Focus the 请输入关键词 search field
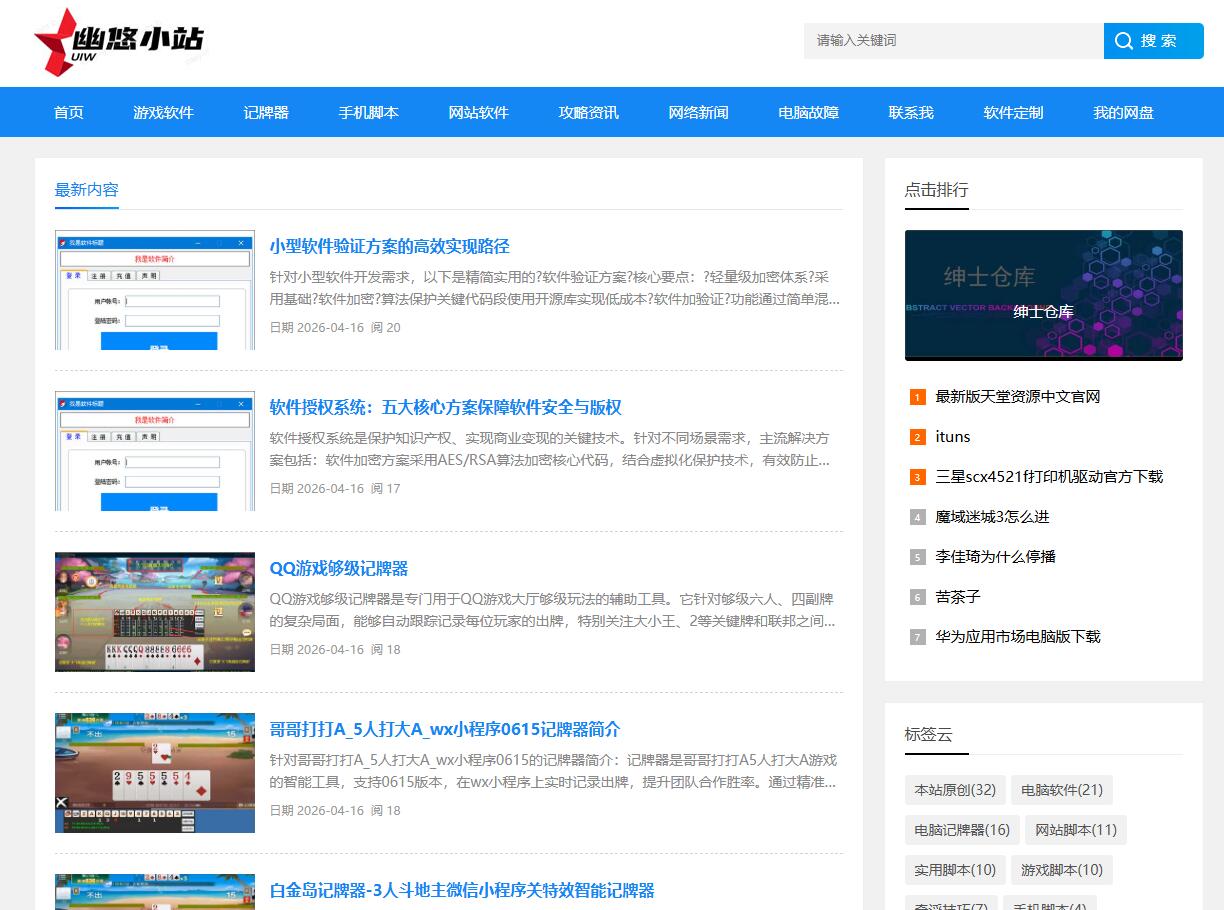 click(x=952, y=41)
